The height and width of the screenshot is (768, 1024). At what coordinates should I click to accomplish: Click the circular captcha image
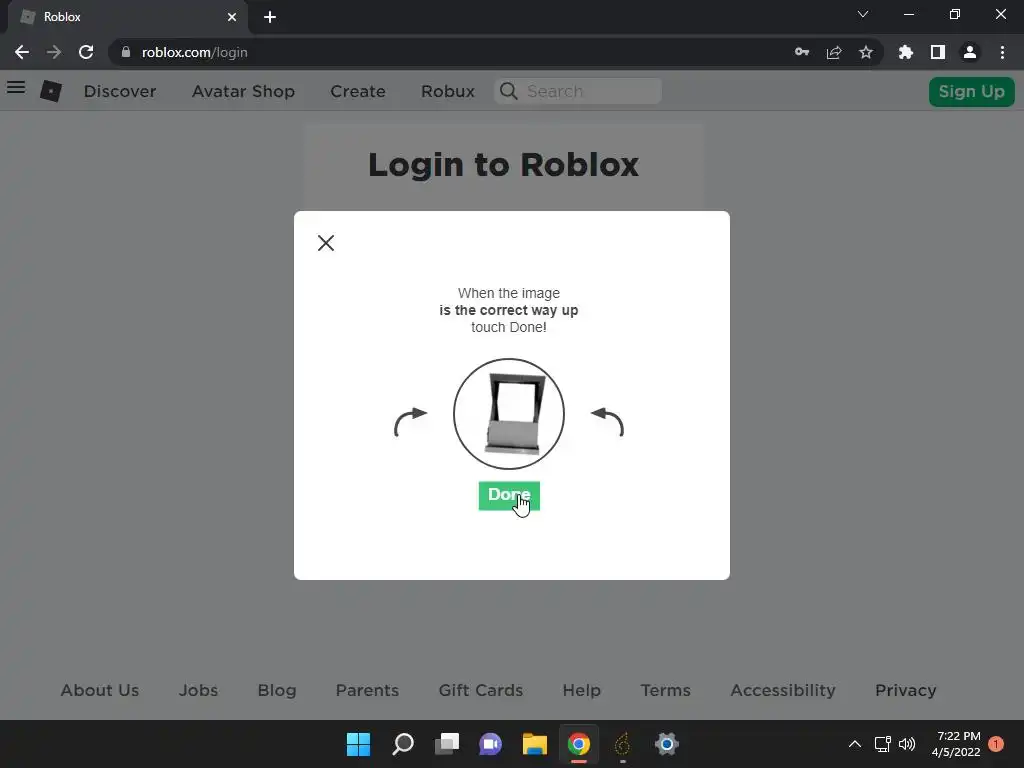509,413
